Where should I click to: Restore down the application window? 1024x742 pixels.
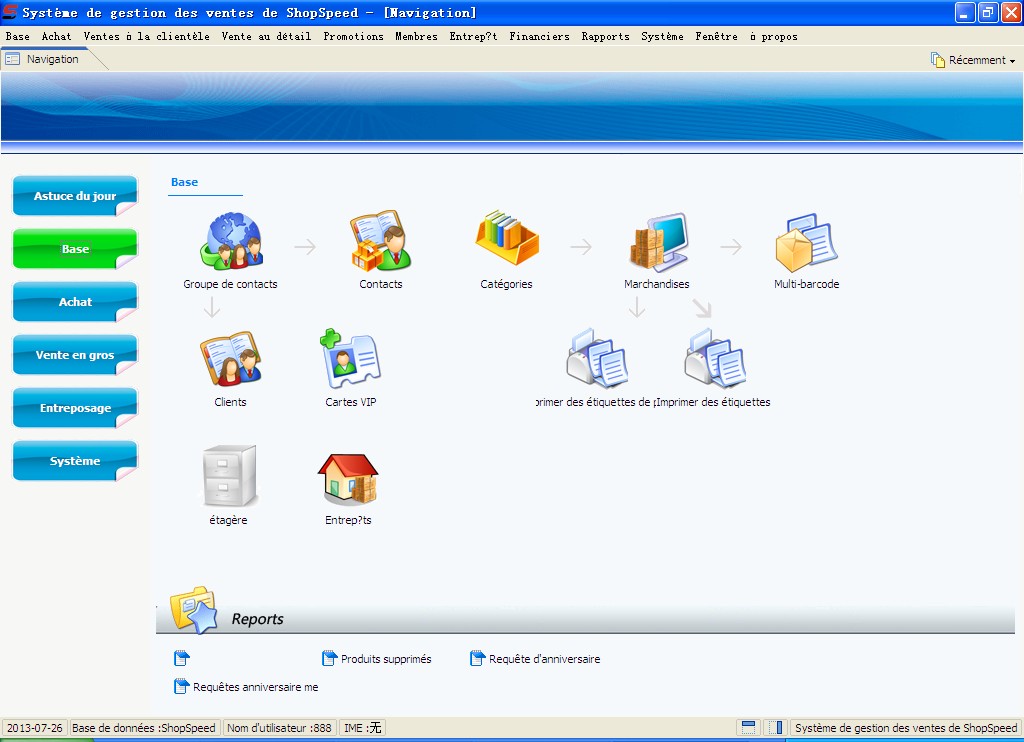(988, 12)
